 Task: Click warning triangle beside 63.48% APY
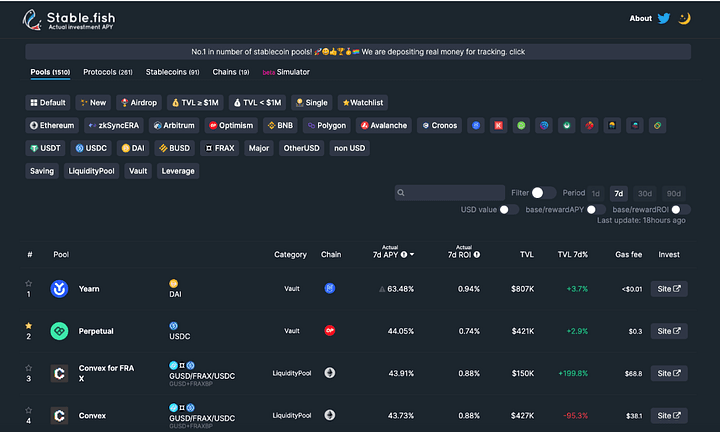[x=382, y=289]
